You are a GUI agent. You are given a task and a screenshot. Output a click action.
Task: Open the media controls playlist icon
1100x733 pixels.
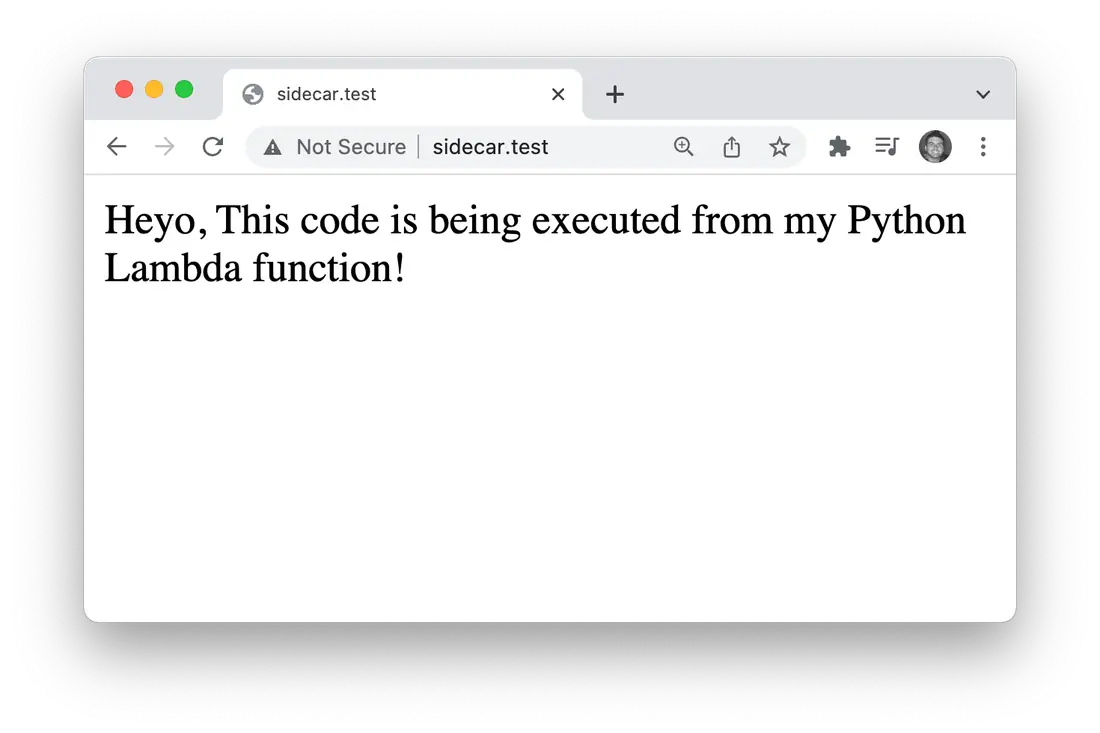click(x=887, y=146)
